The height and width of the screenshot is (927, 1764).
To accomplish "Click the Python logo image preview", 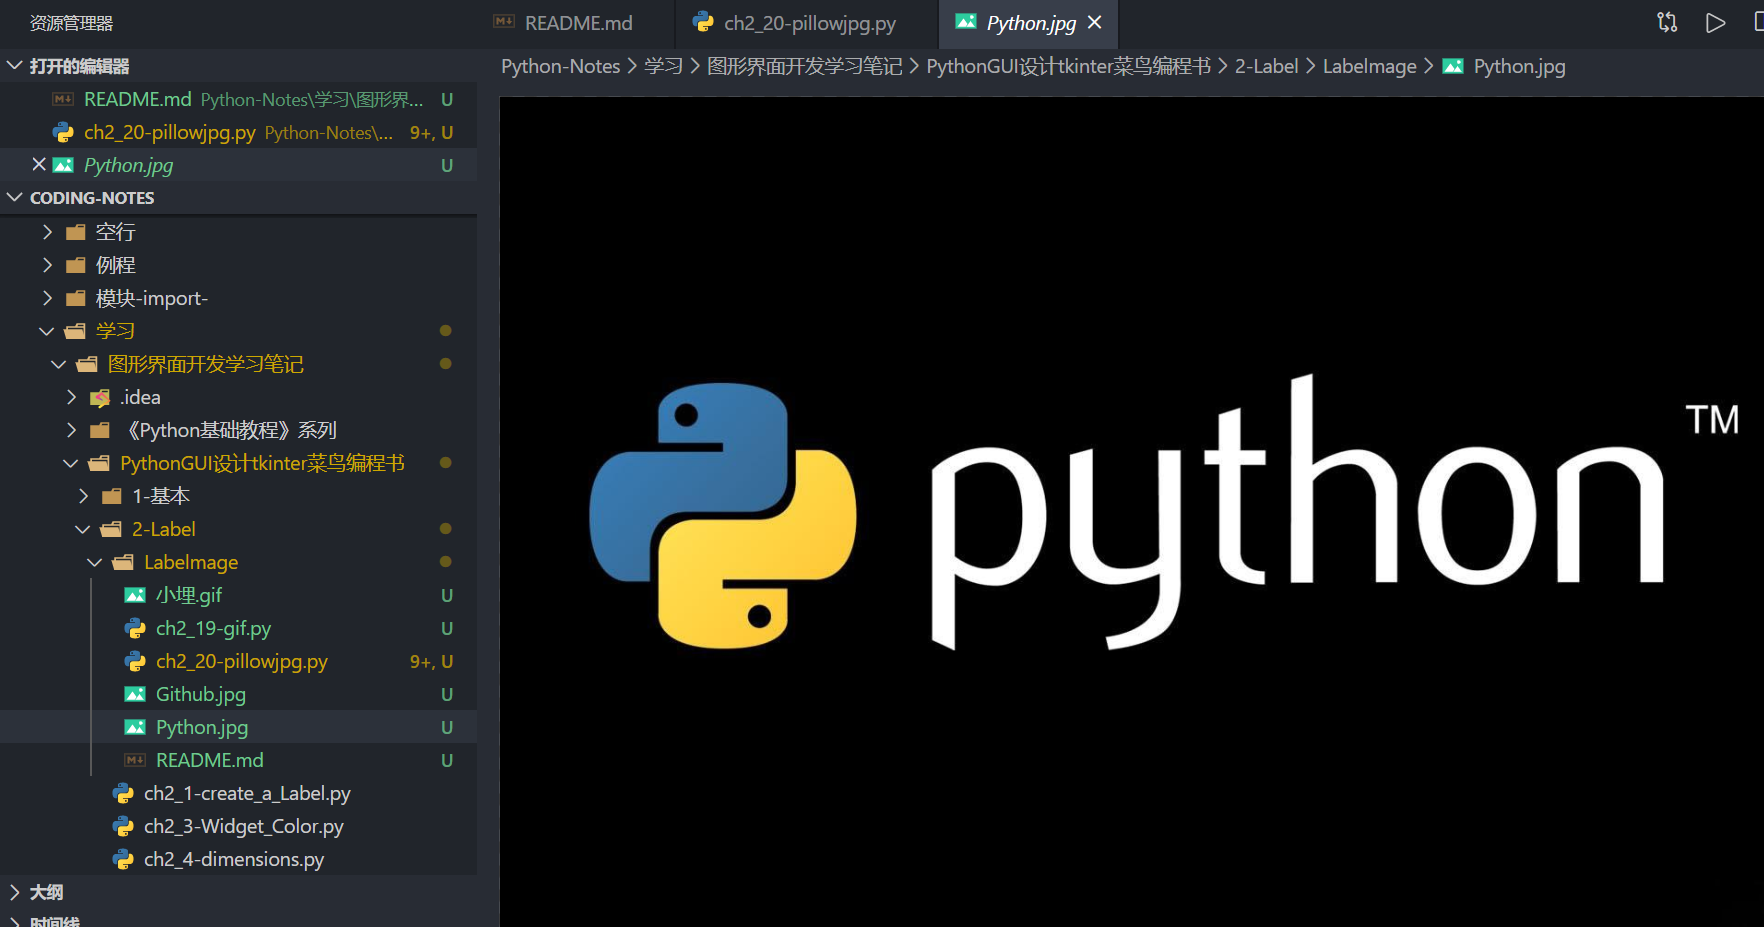I will click(1131, 512).
